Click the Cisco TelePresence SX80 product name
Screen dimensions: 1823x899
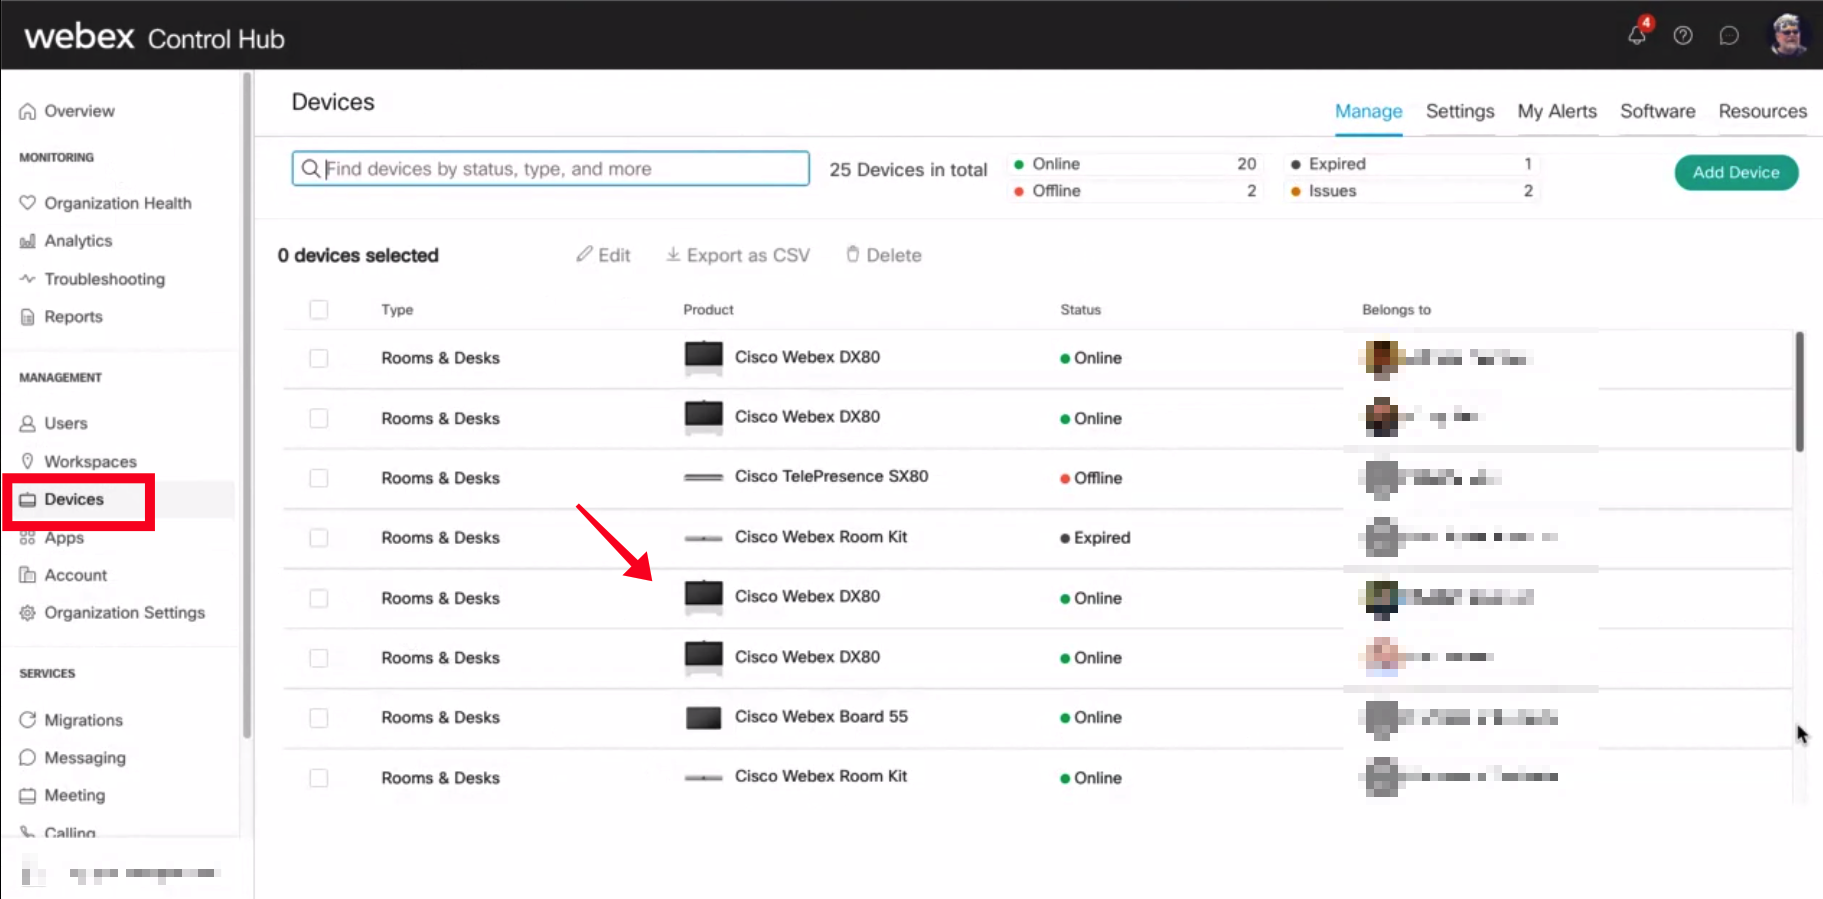pyautogui.click(x=831, y=477)
